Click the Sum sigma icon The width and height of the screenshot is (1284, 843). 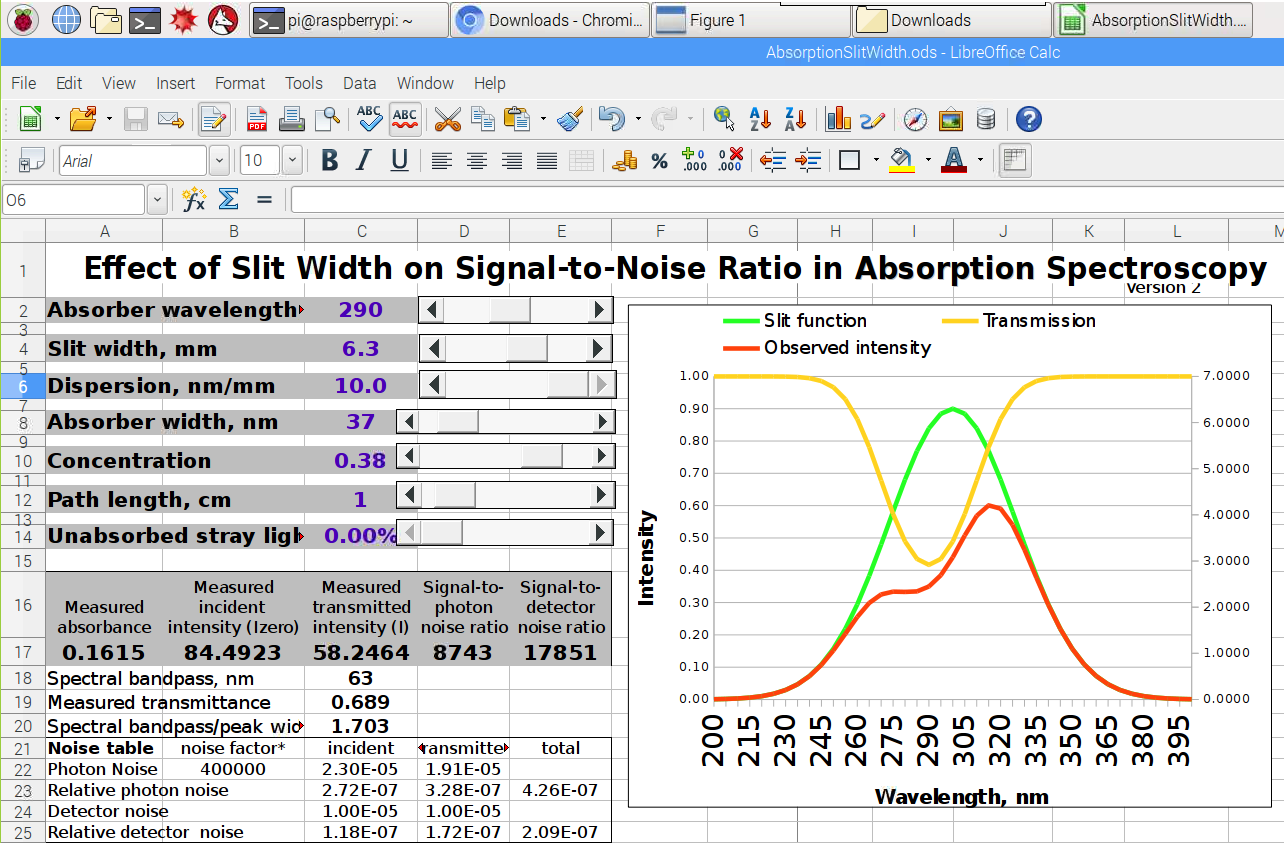click(x=229, y=200)
